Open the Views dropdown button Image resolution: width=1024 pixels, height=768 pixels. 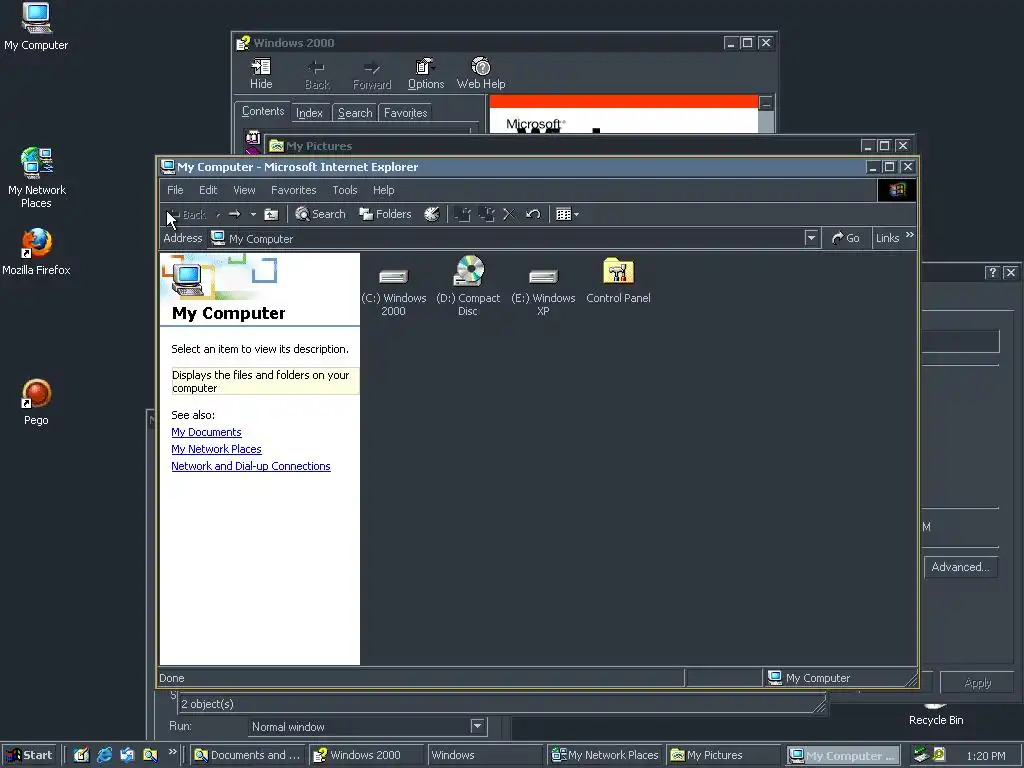tap(567, 214)
